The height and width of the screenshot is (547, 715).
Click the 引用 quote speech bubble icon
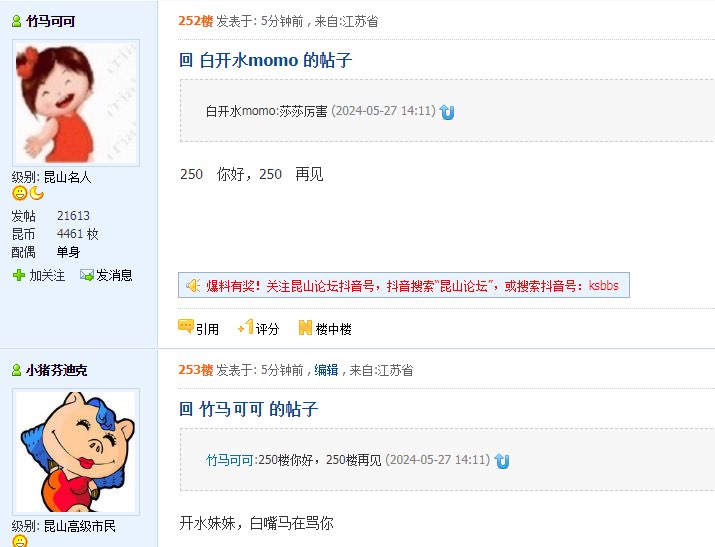pyautogui.click(x=186, y=327)
